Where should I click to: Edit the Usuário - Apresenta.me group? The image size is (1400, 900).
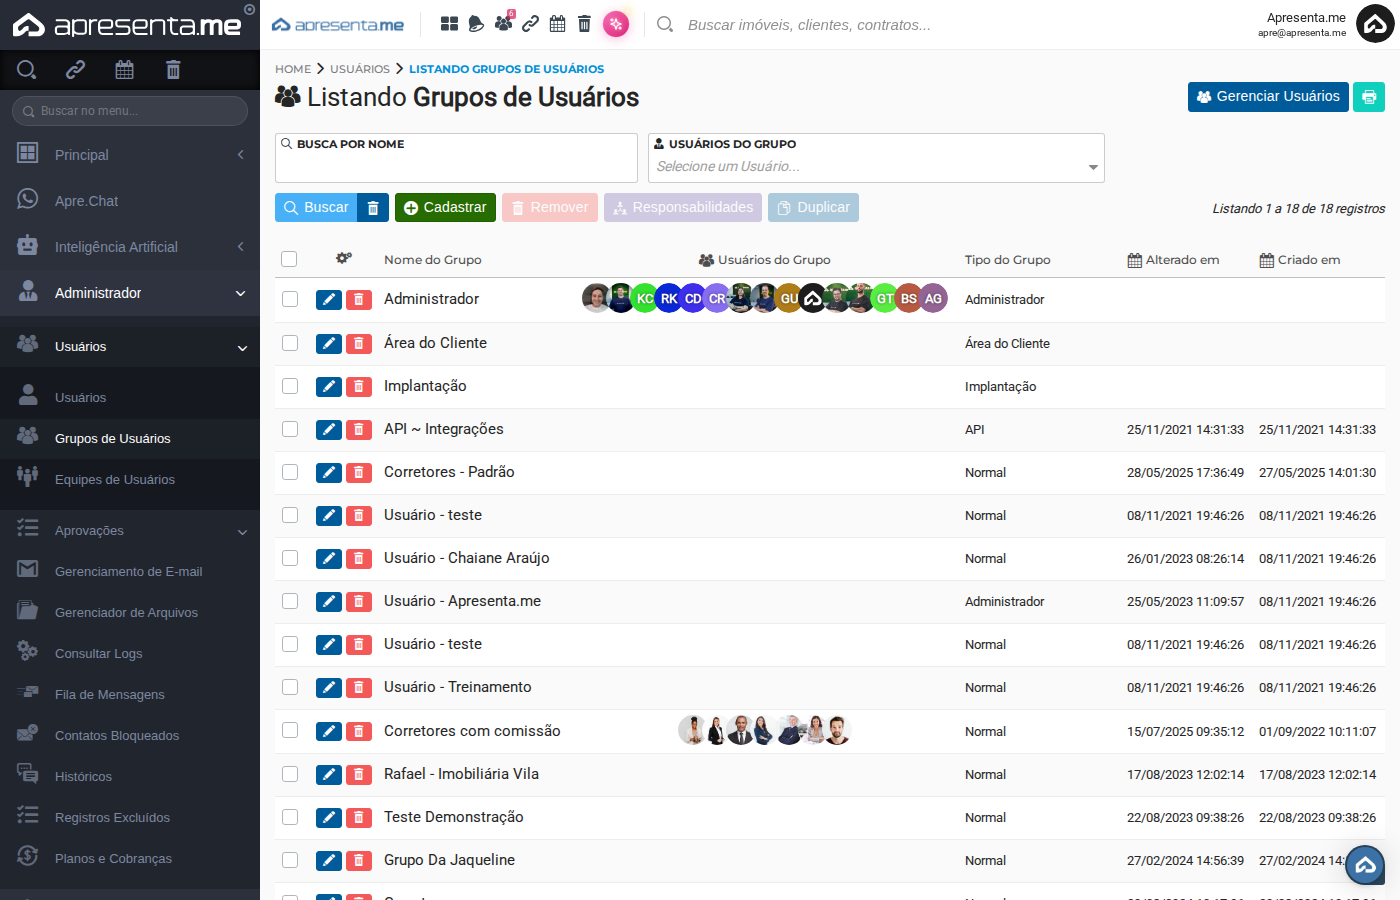point(329,602)
